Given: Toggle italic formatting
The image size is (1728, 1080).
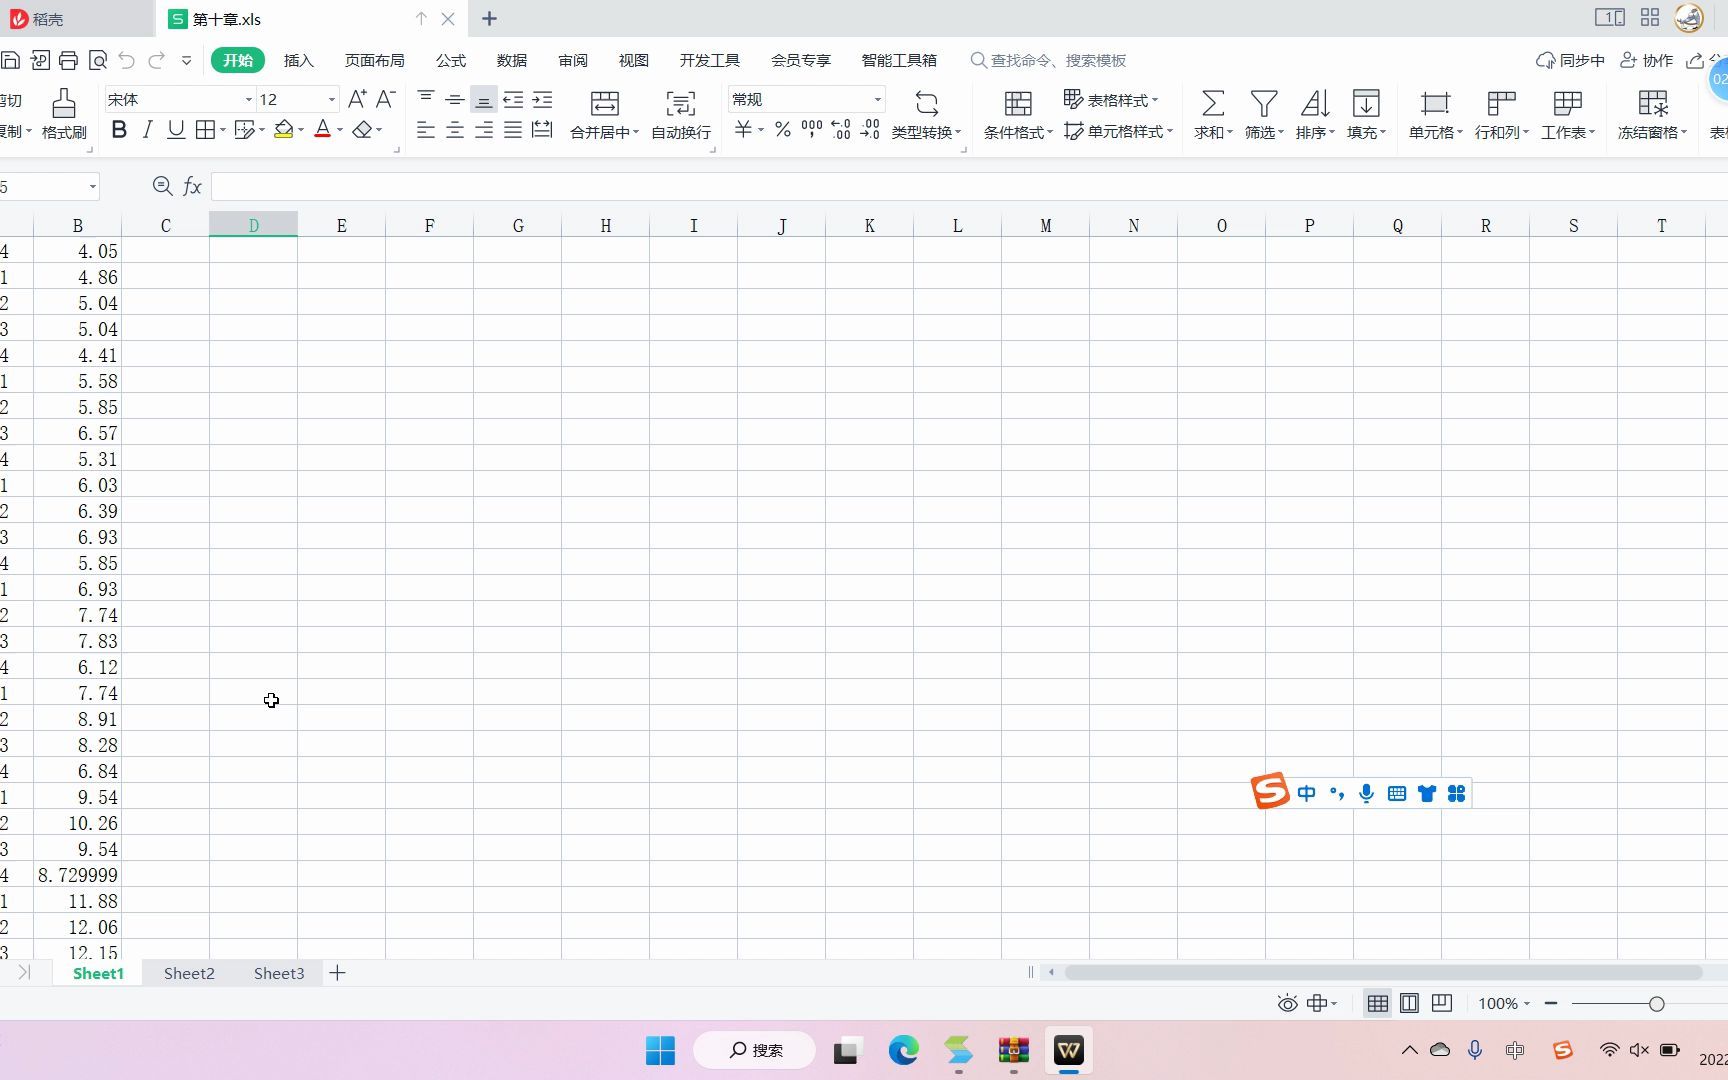Looking at the screenshot, I should 147,130.
